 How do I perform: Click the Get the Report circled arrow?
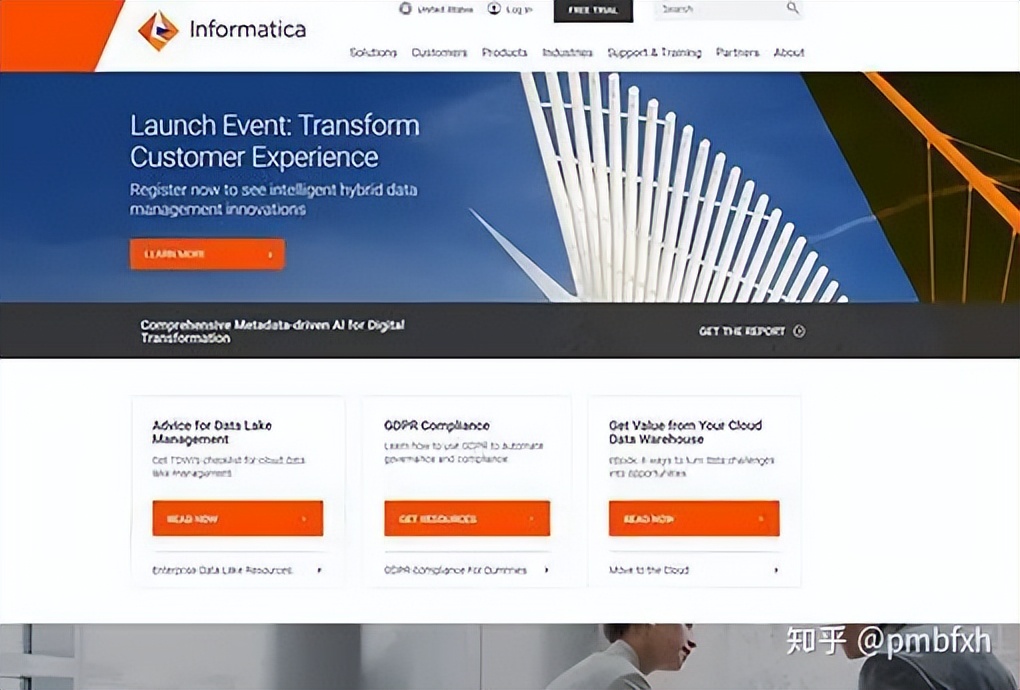tap(799, 331)
